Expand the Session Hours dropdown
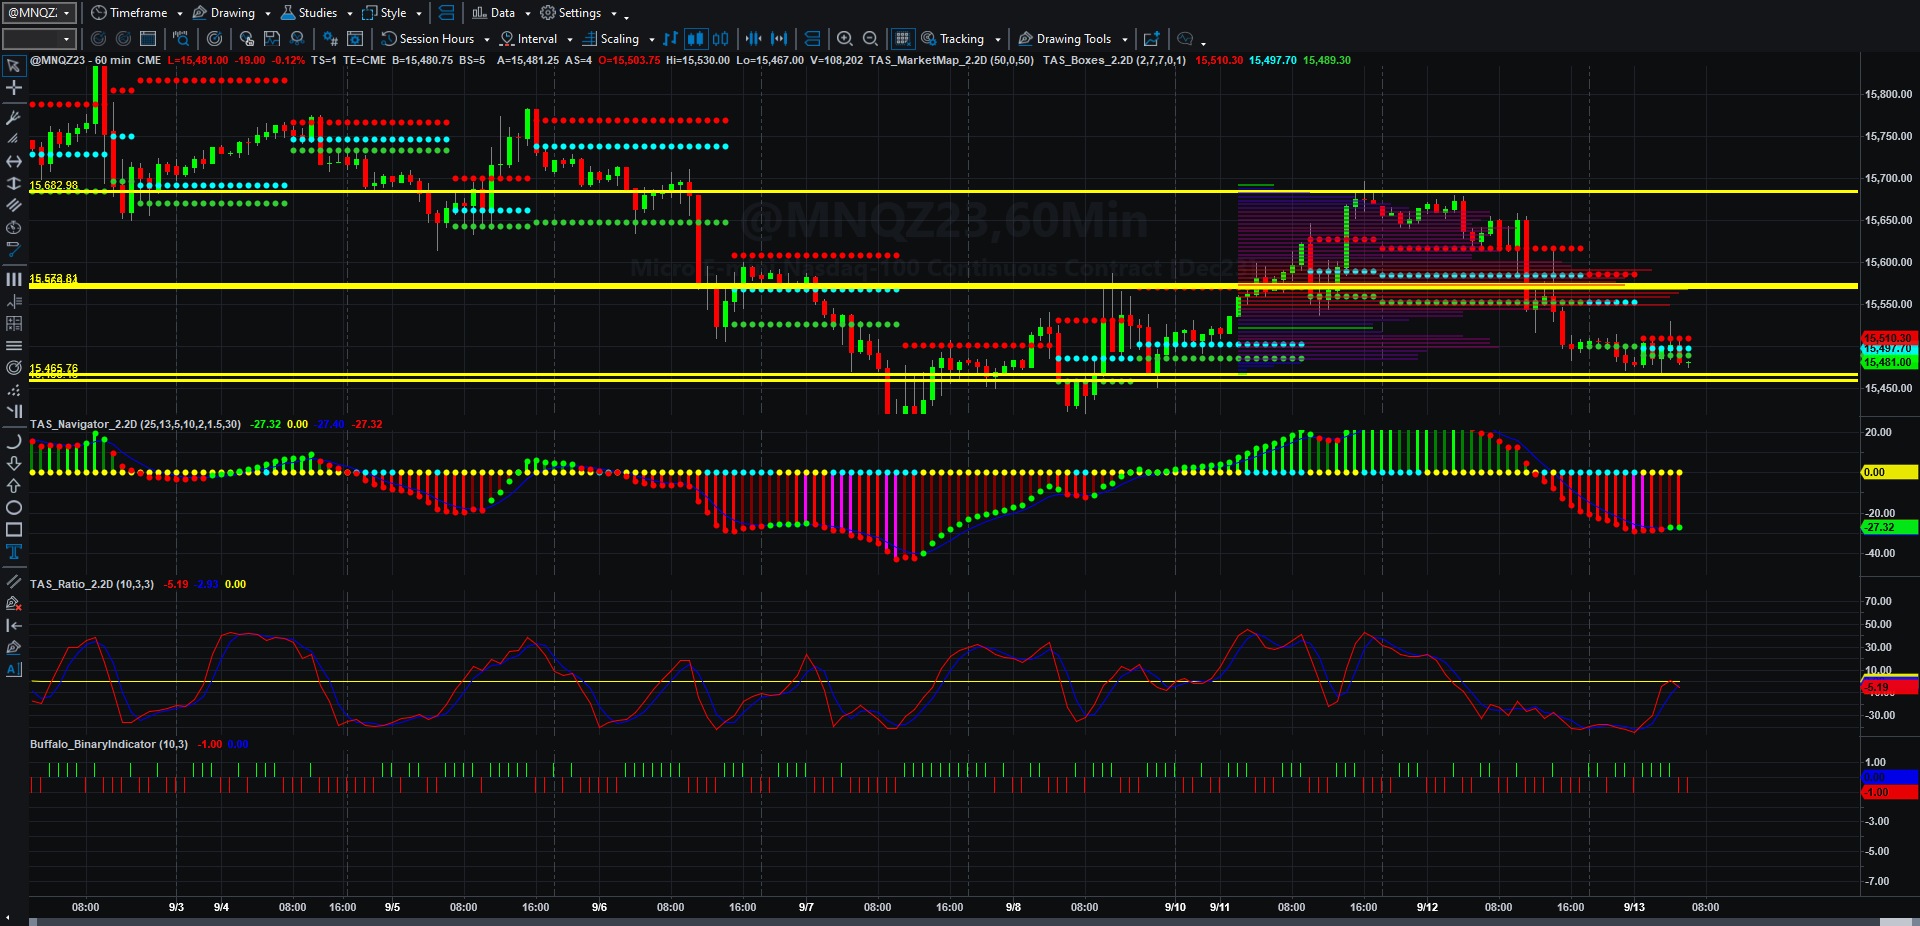The width and height of the screenshot is (1920, 926). click(436, 39)
